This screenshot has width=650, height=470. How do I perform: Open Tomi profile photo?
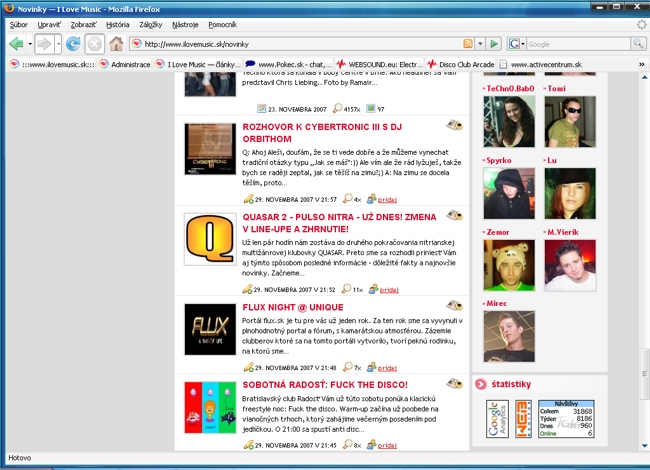click(570, 121)
